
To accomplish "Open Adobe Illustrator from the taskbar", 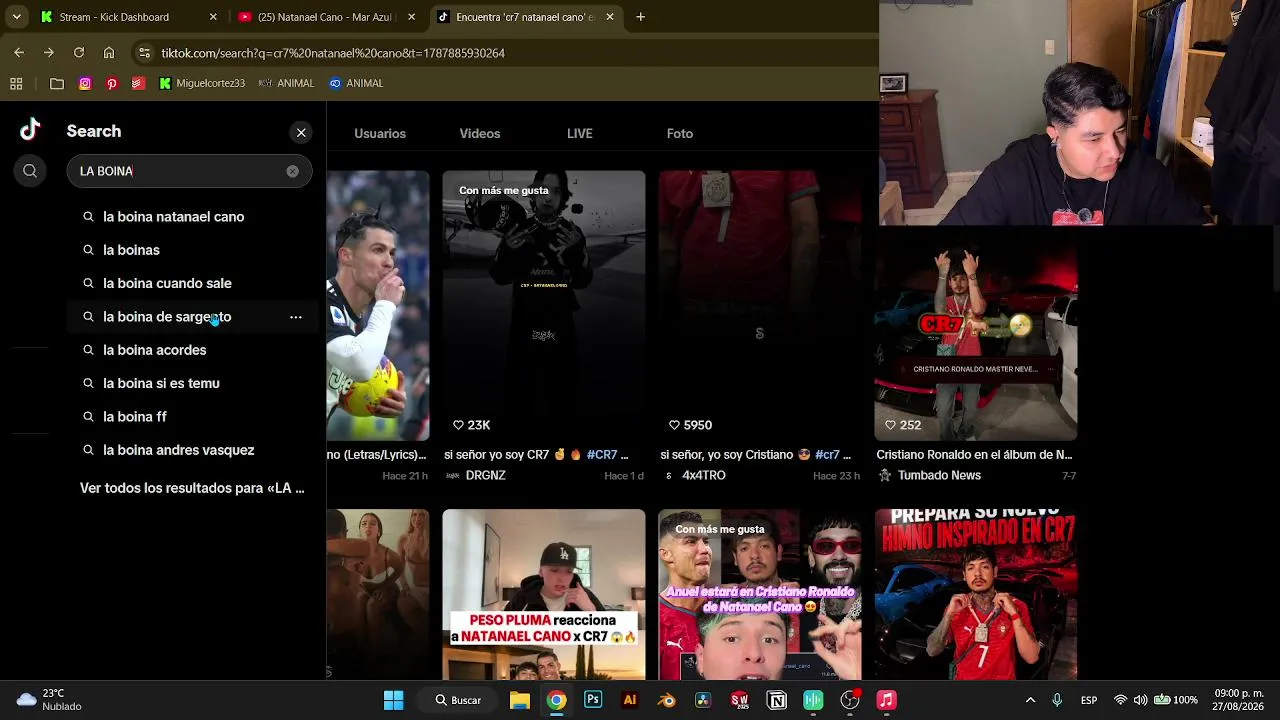I will (x=630, y=700).
